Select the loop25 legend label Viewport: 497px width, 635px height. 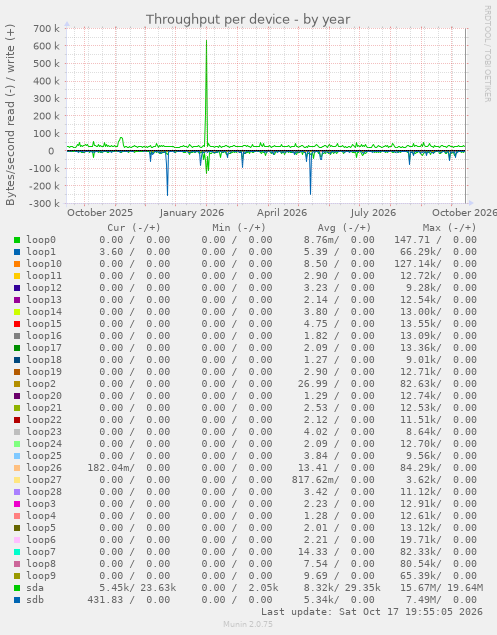click(44, 456)
